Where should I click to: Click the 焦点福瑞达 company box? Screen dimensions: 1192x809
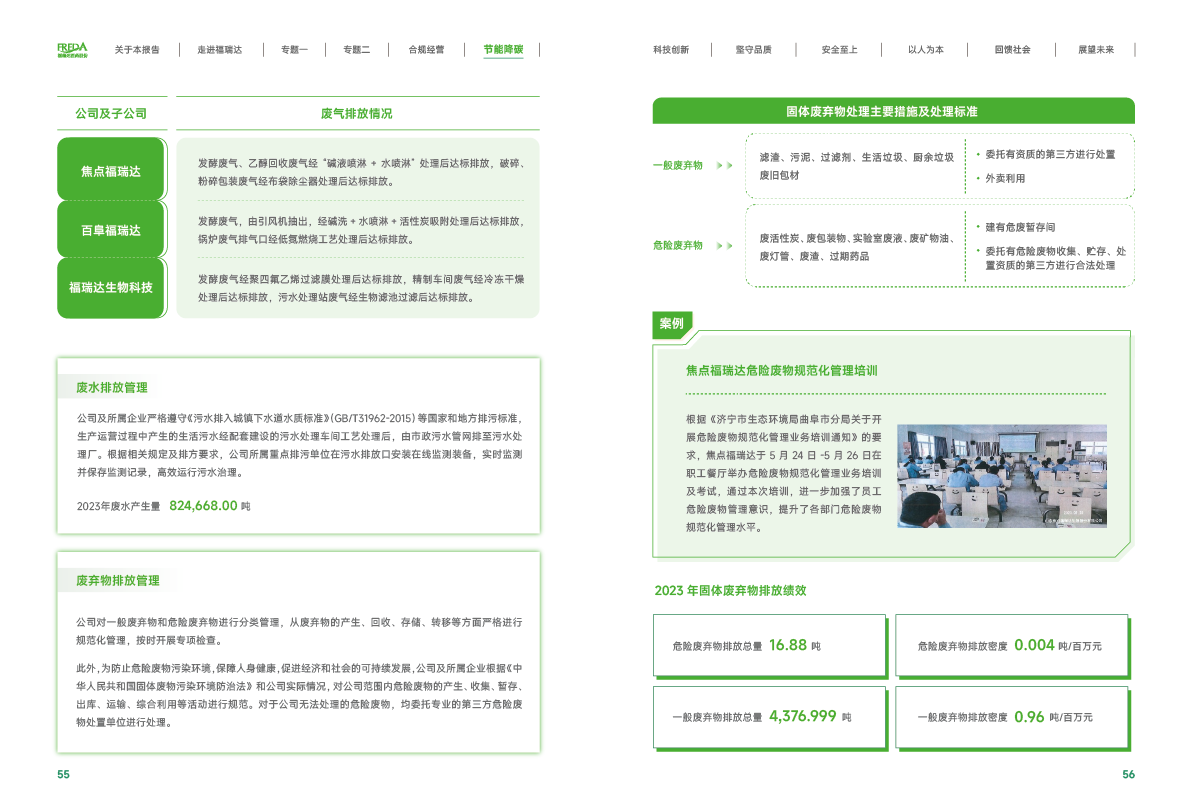[111, 171]
